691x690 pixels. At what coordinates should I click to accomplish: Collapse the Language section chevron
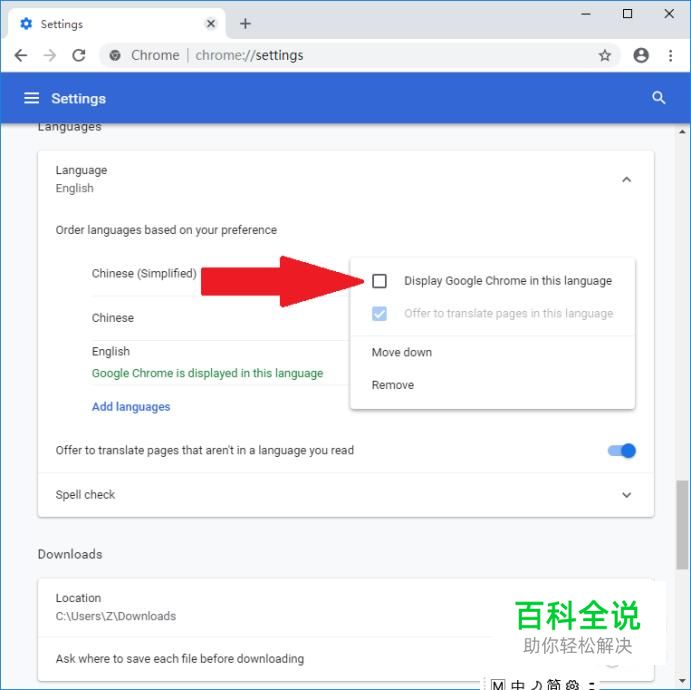626,179
